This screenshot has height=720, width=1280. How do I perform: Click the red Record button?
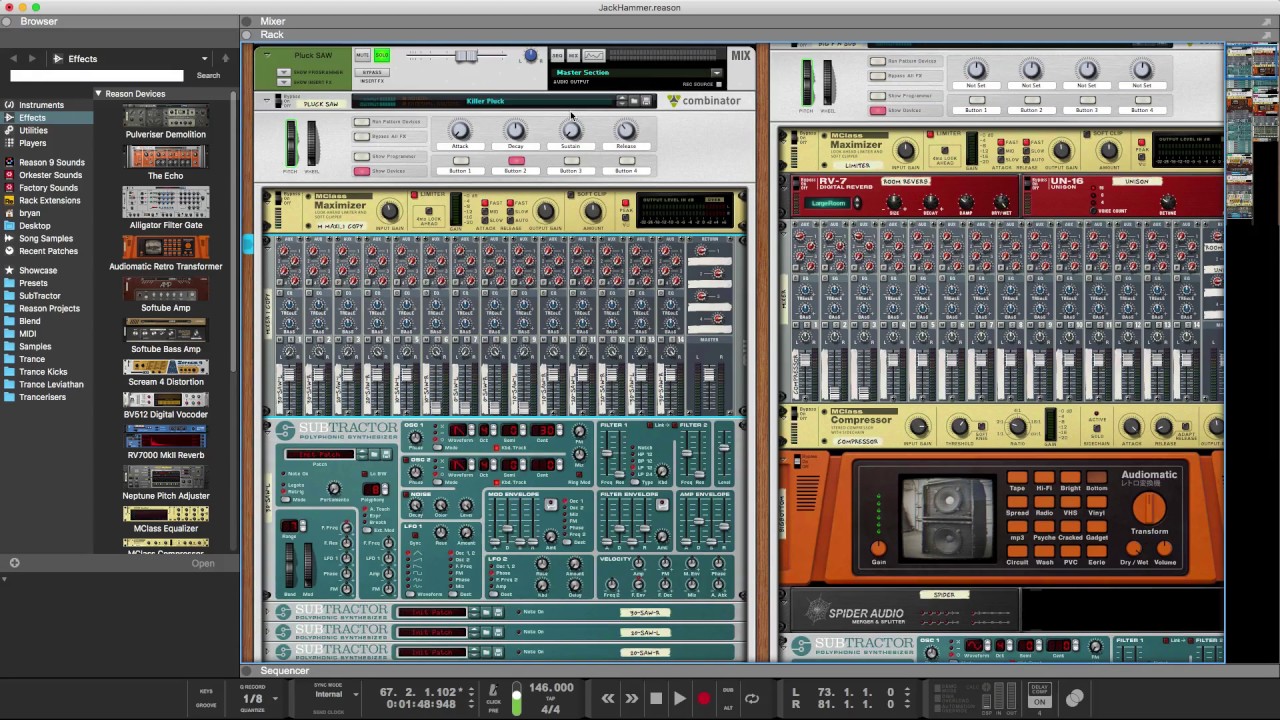click(704, 699)
